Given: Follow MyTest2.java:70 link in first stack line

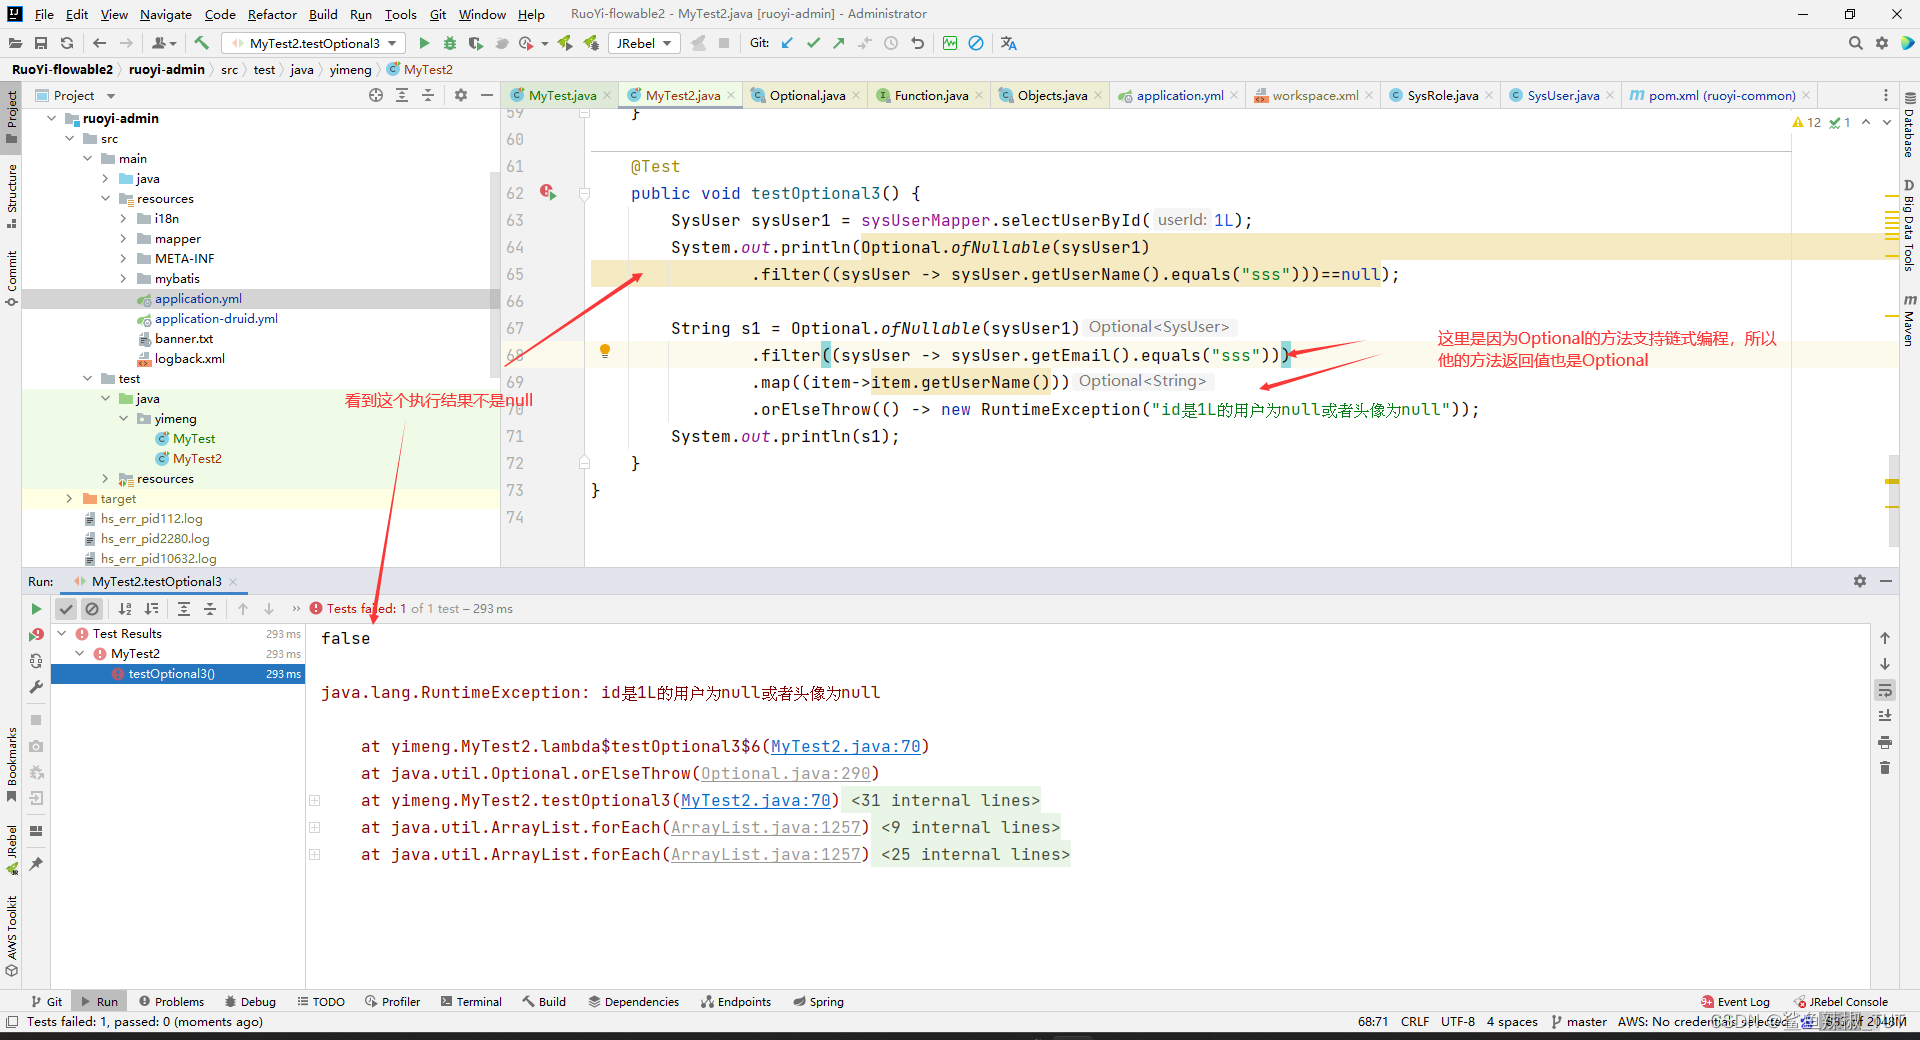Looking at the screenshot, I should point(845,746).
